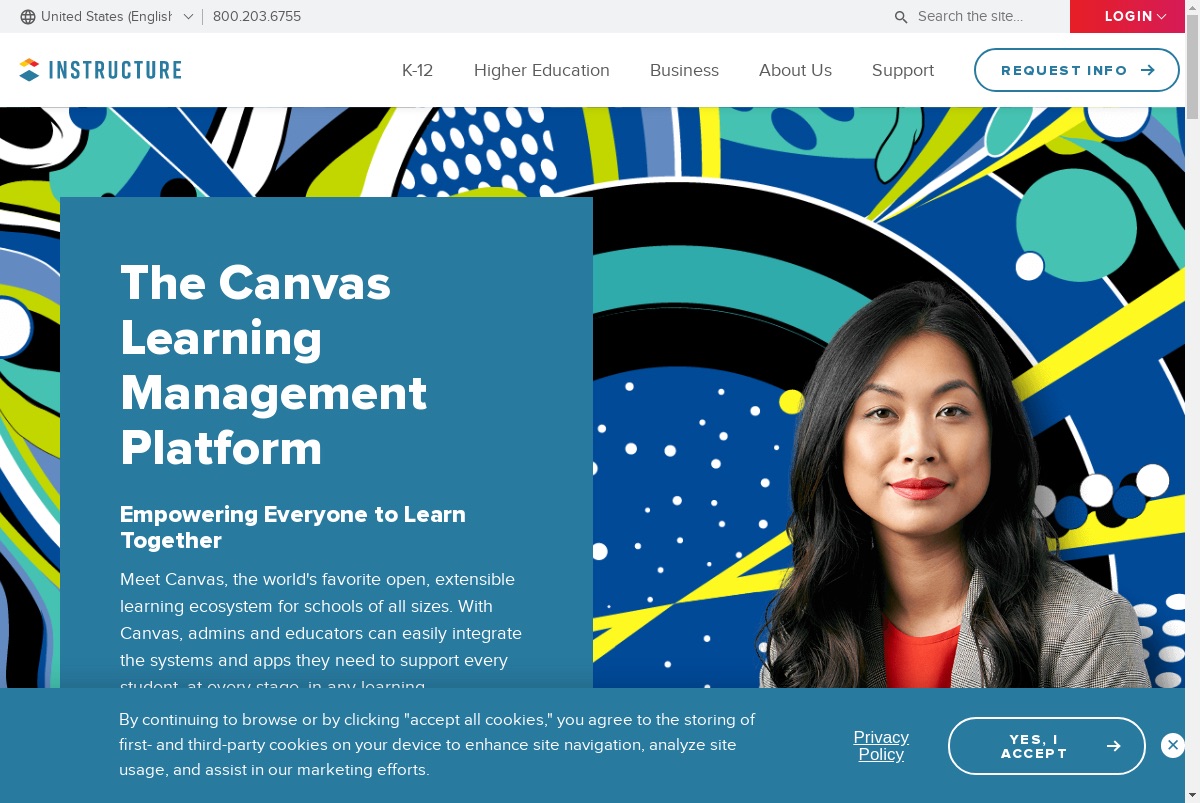Image resolution: width=1200 pixels, height=803 pixels.
Task: Open the Support menu
Action: point(903,70)
